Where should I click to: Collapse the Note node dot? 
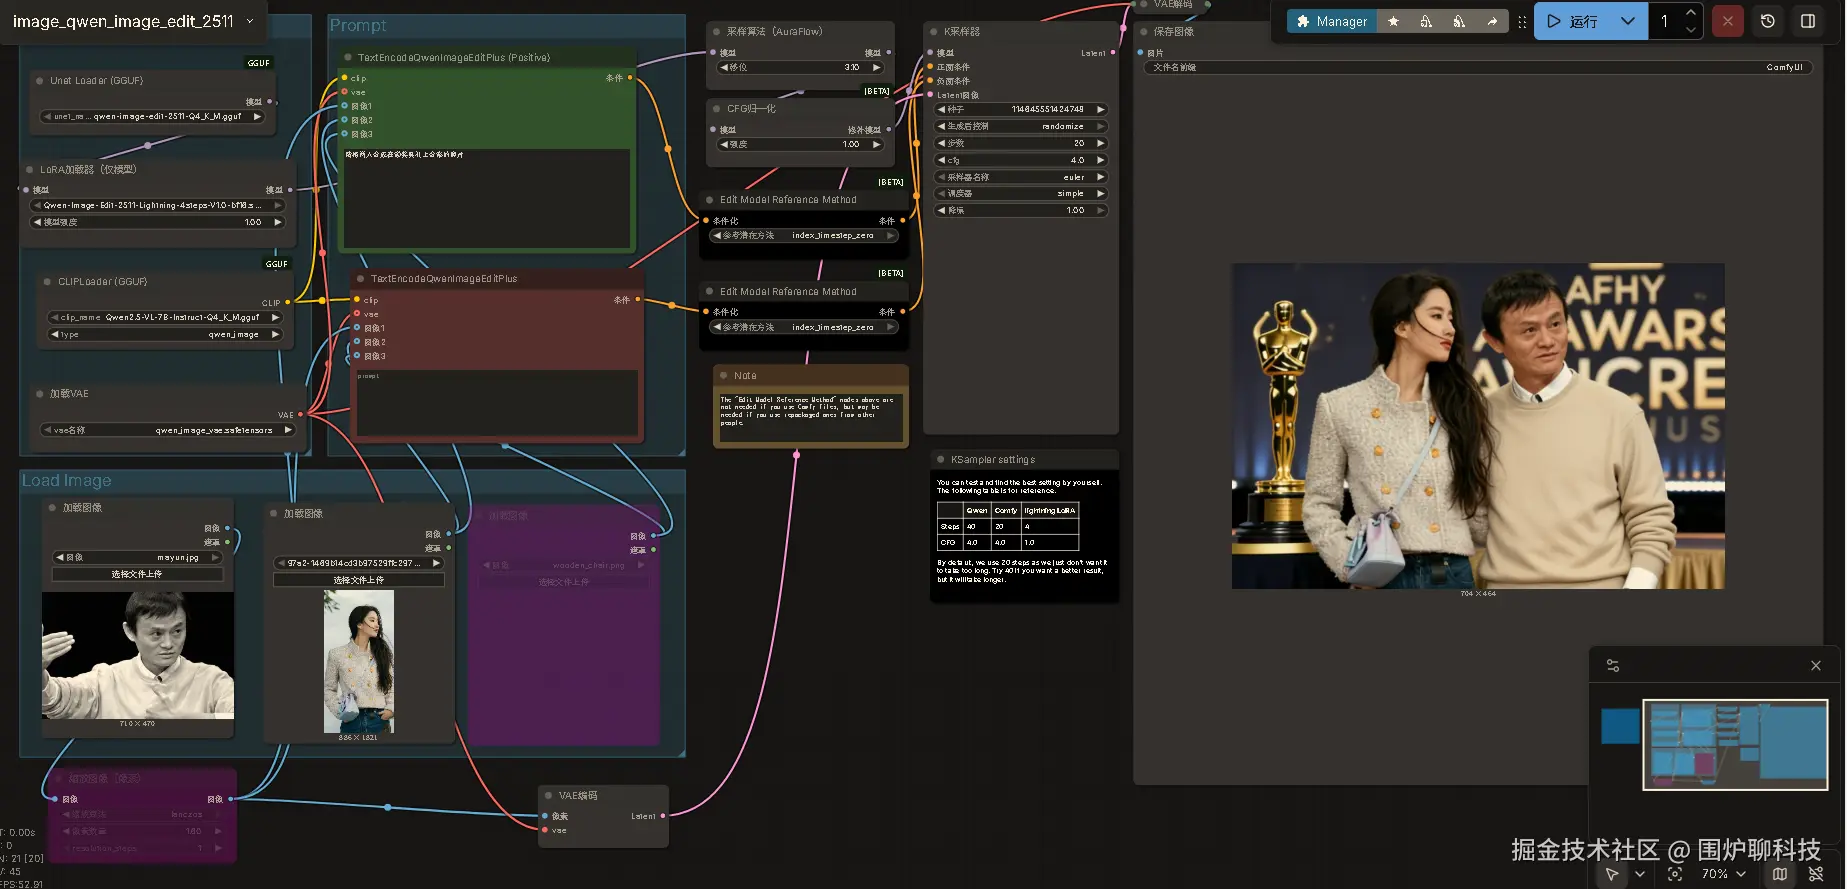(724, 376)
